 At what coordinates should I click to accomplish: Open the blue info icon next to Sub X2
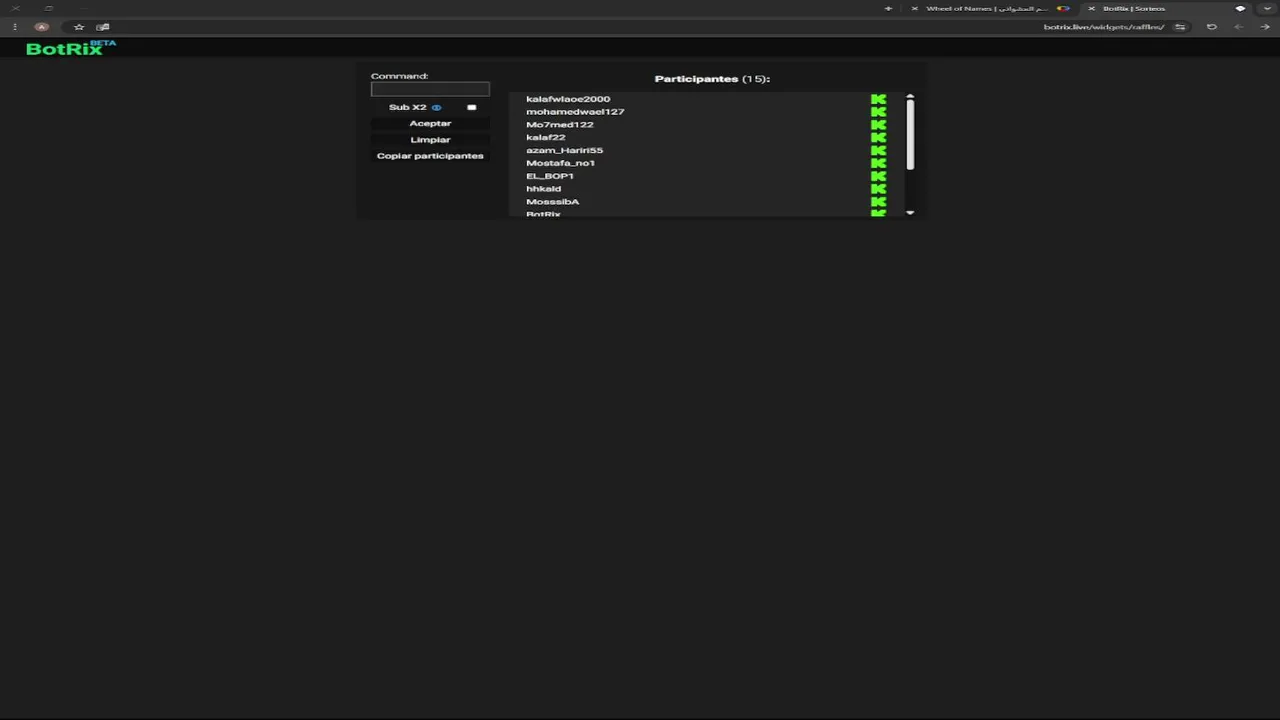pyautogui.click(x=436, y=107)
